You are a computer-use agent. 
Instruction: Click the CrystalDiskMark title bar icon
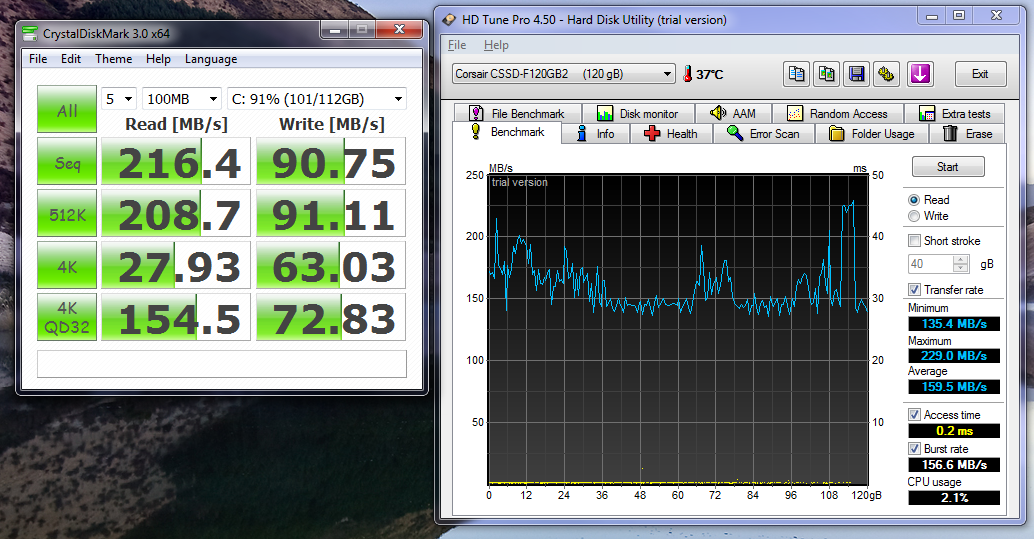[30, 33]
